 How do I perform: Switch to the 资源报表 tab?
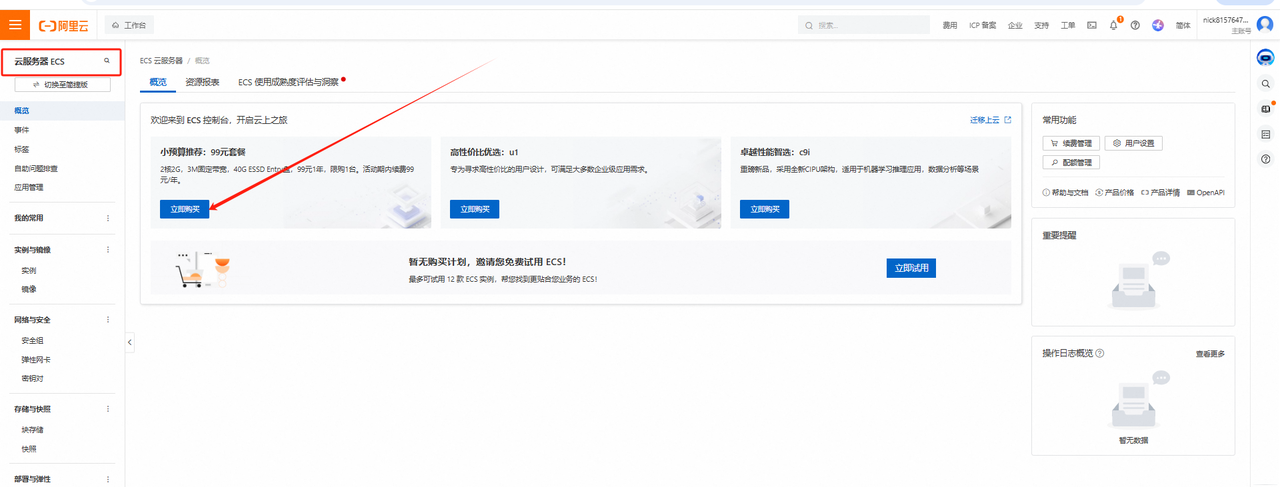tap(202, 82)
